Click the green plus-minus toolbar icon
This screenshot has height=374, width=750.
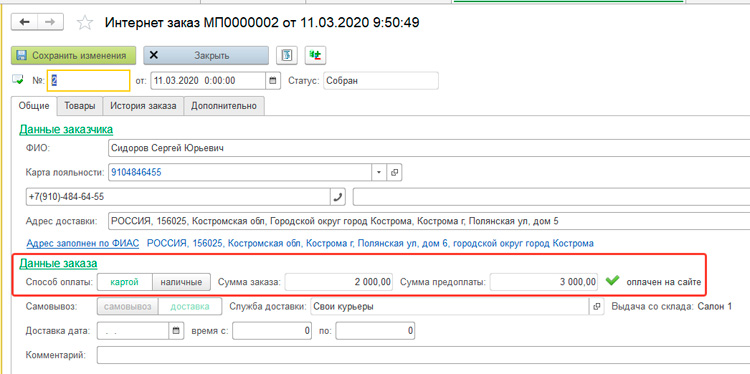(x=316, y=55)
